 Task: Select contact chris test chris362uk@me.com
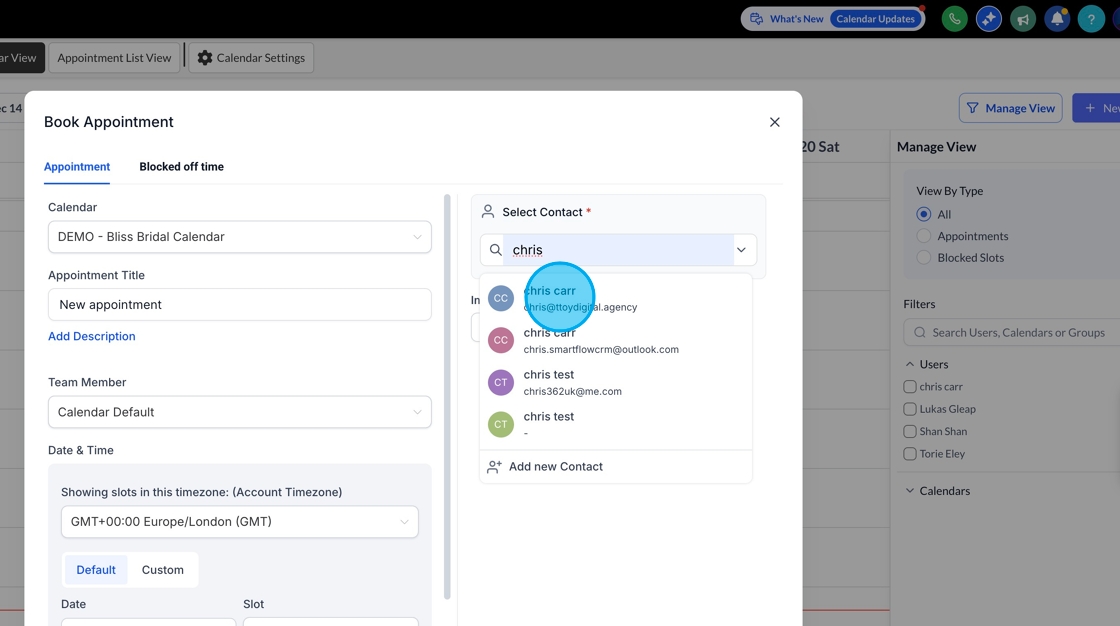click(x=616, y=382)
